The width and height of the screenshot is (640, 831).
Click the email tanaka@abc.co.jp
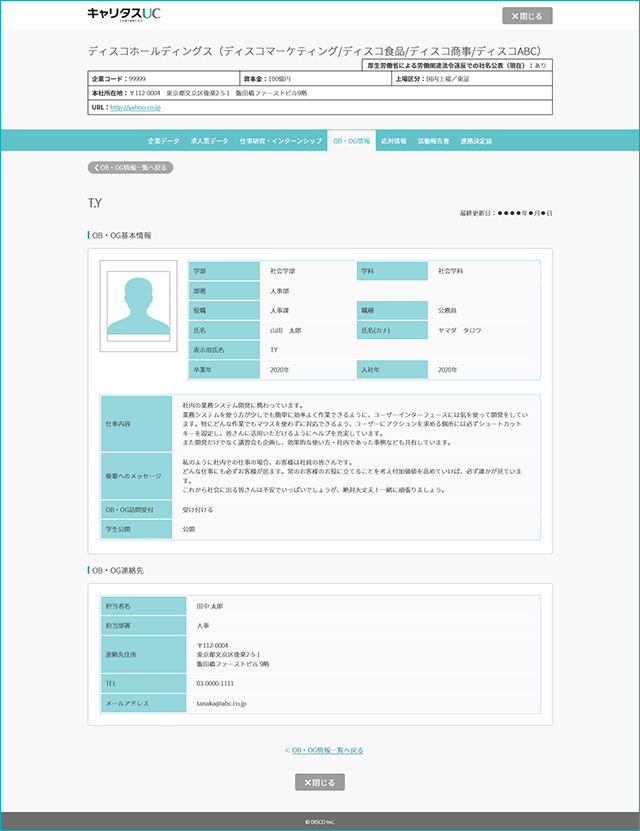coord(221,703)
